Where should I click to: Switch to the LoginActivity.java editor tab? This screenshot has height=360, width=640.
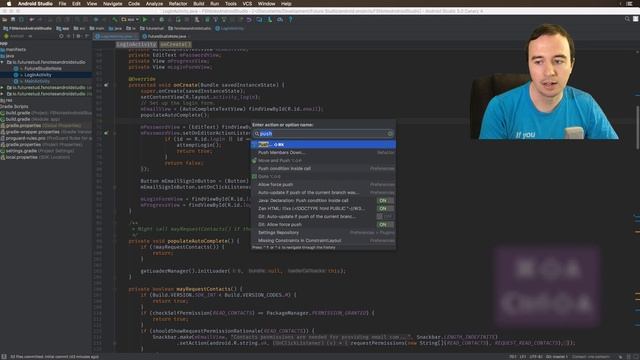click(116, 36)
